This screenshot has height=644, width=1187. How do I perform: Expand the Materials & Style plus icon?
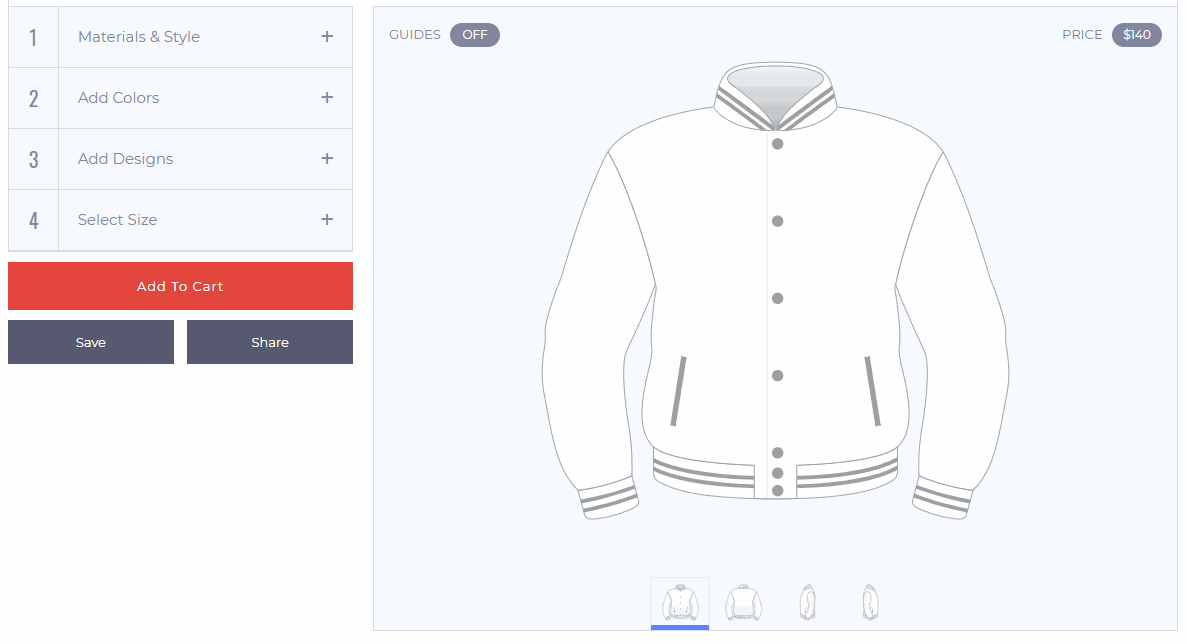coord(327,36)
